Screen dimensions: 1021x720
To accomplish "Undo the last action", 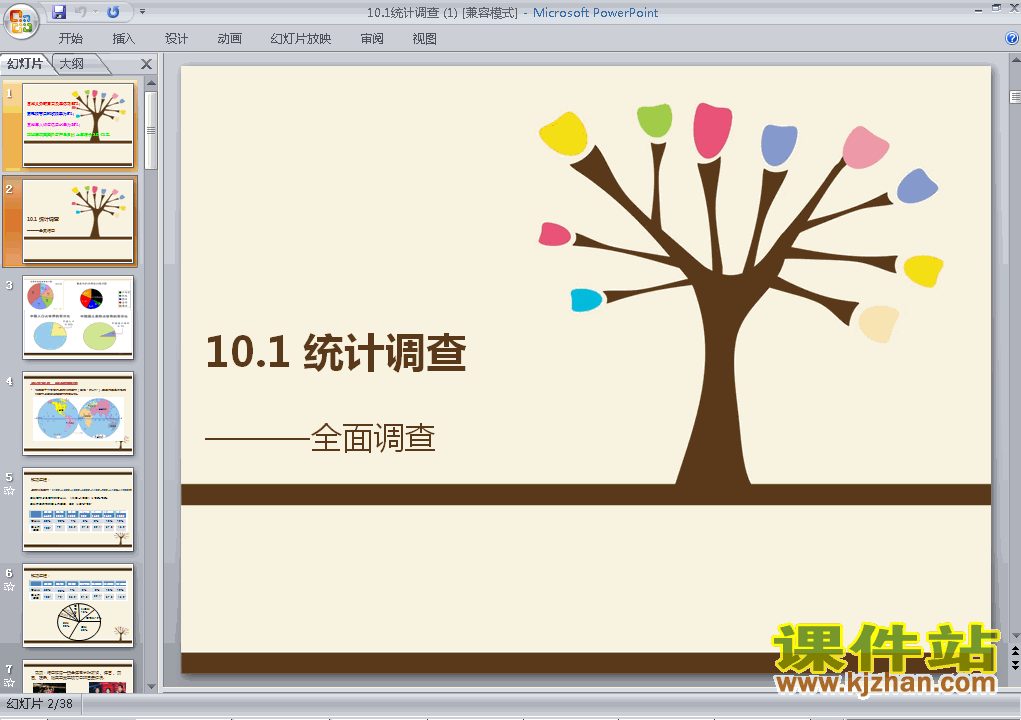I will click(81, 12).
